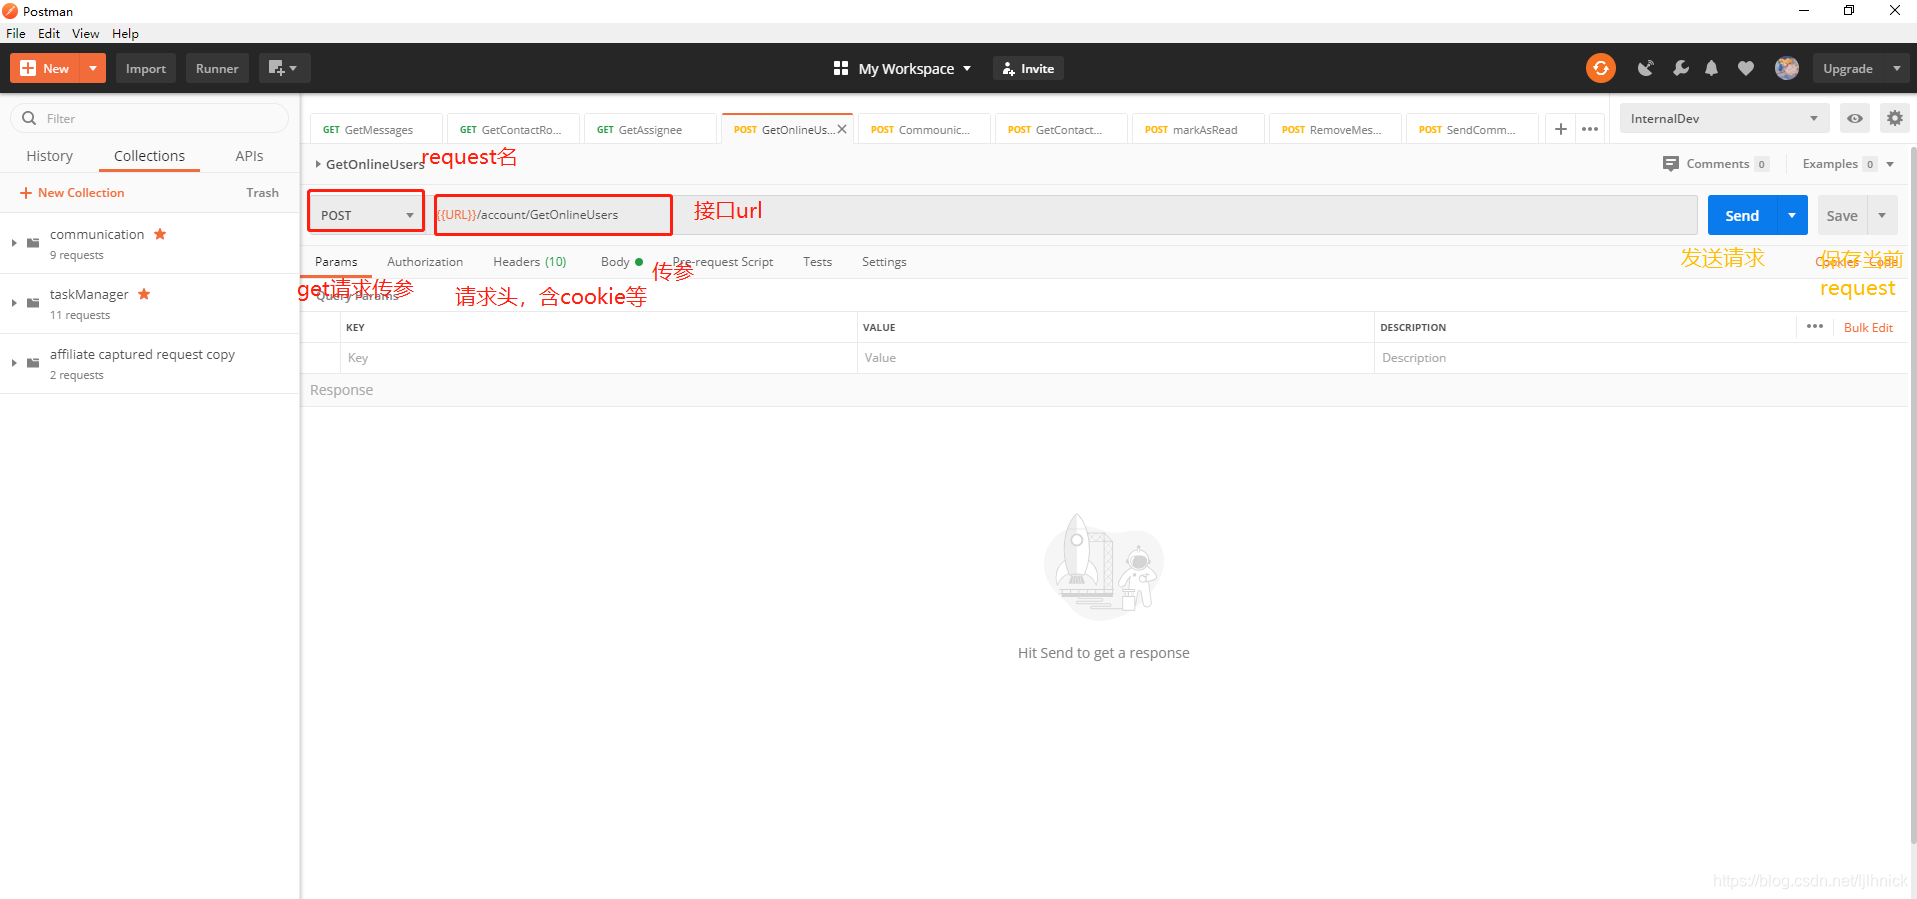Switch to the APIs sidebar tab
Image resolution: width=1917 pixels, height=899 pixels.
[x=249, y=156]
